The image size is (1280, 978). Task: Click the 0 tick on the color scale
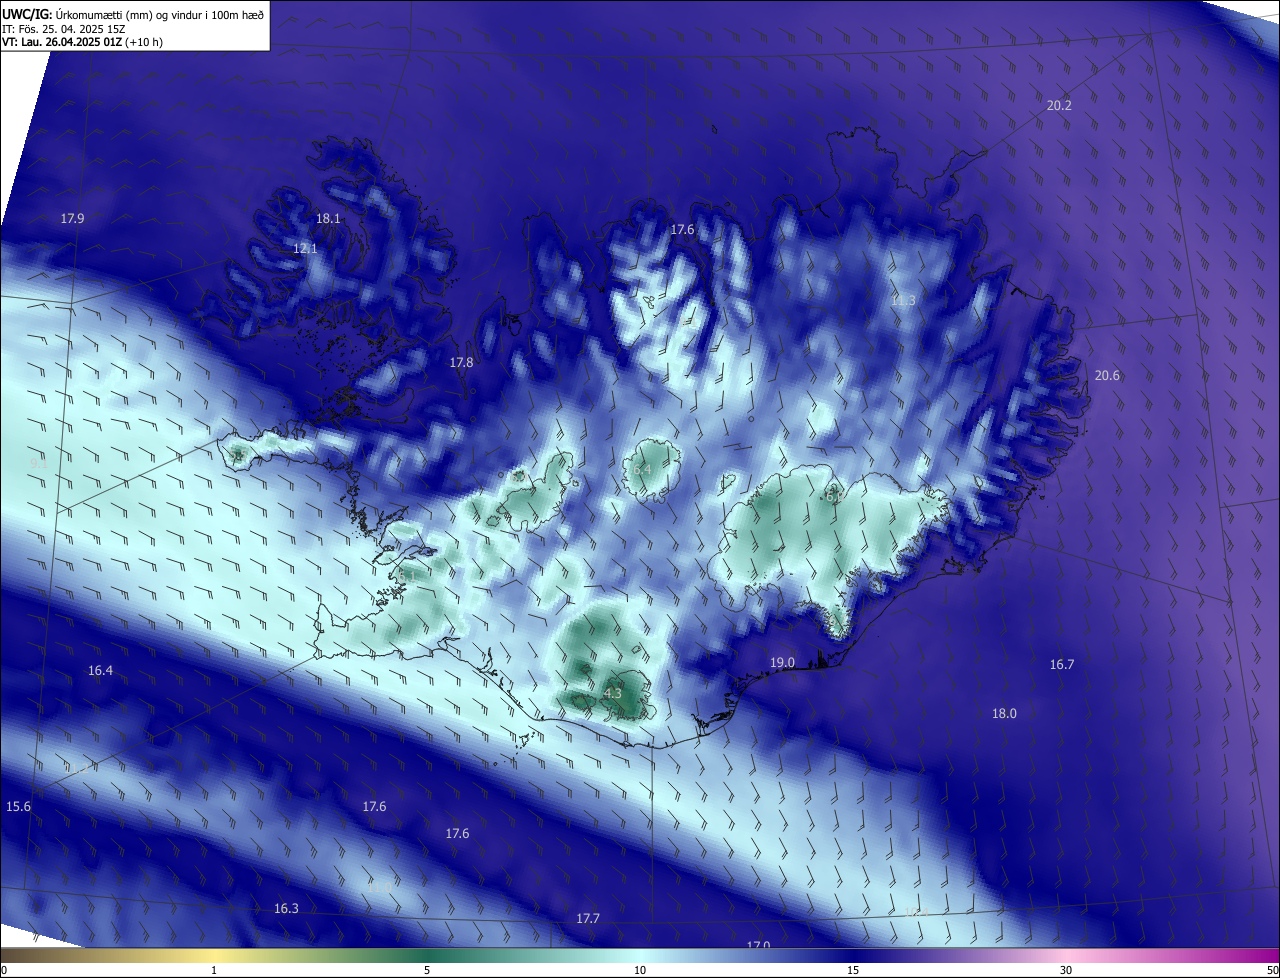pos(4,970)
